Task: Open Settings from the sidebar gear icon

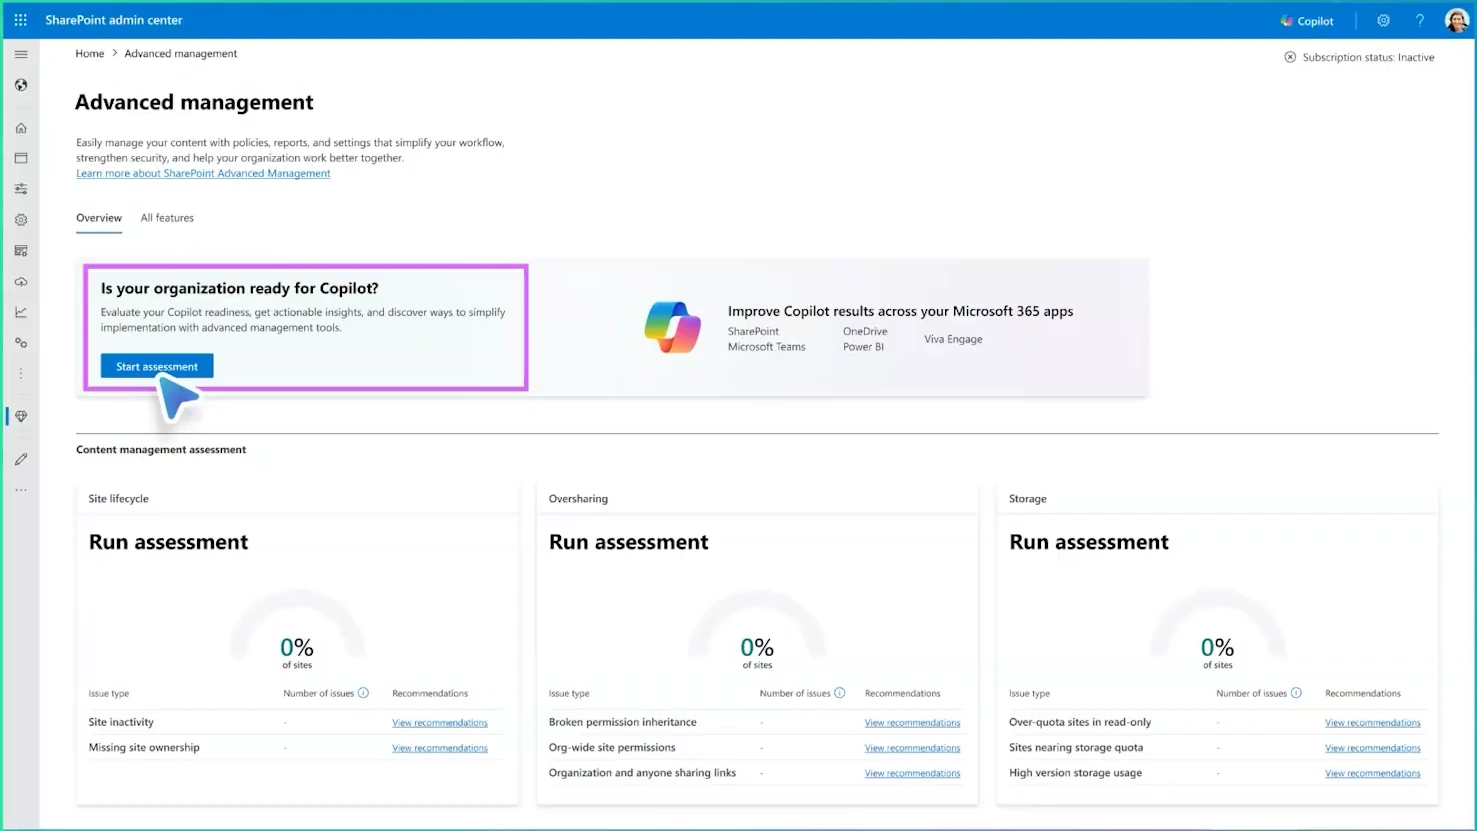Action: [x=21, y=220]
